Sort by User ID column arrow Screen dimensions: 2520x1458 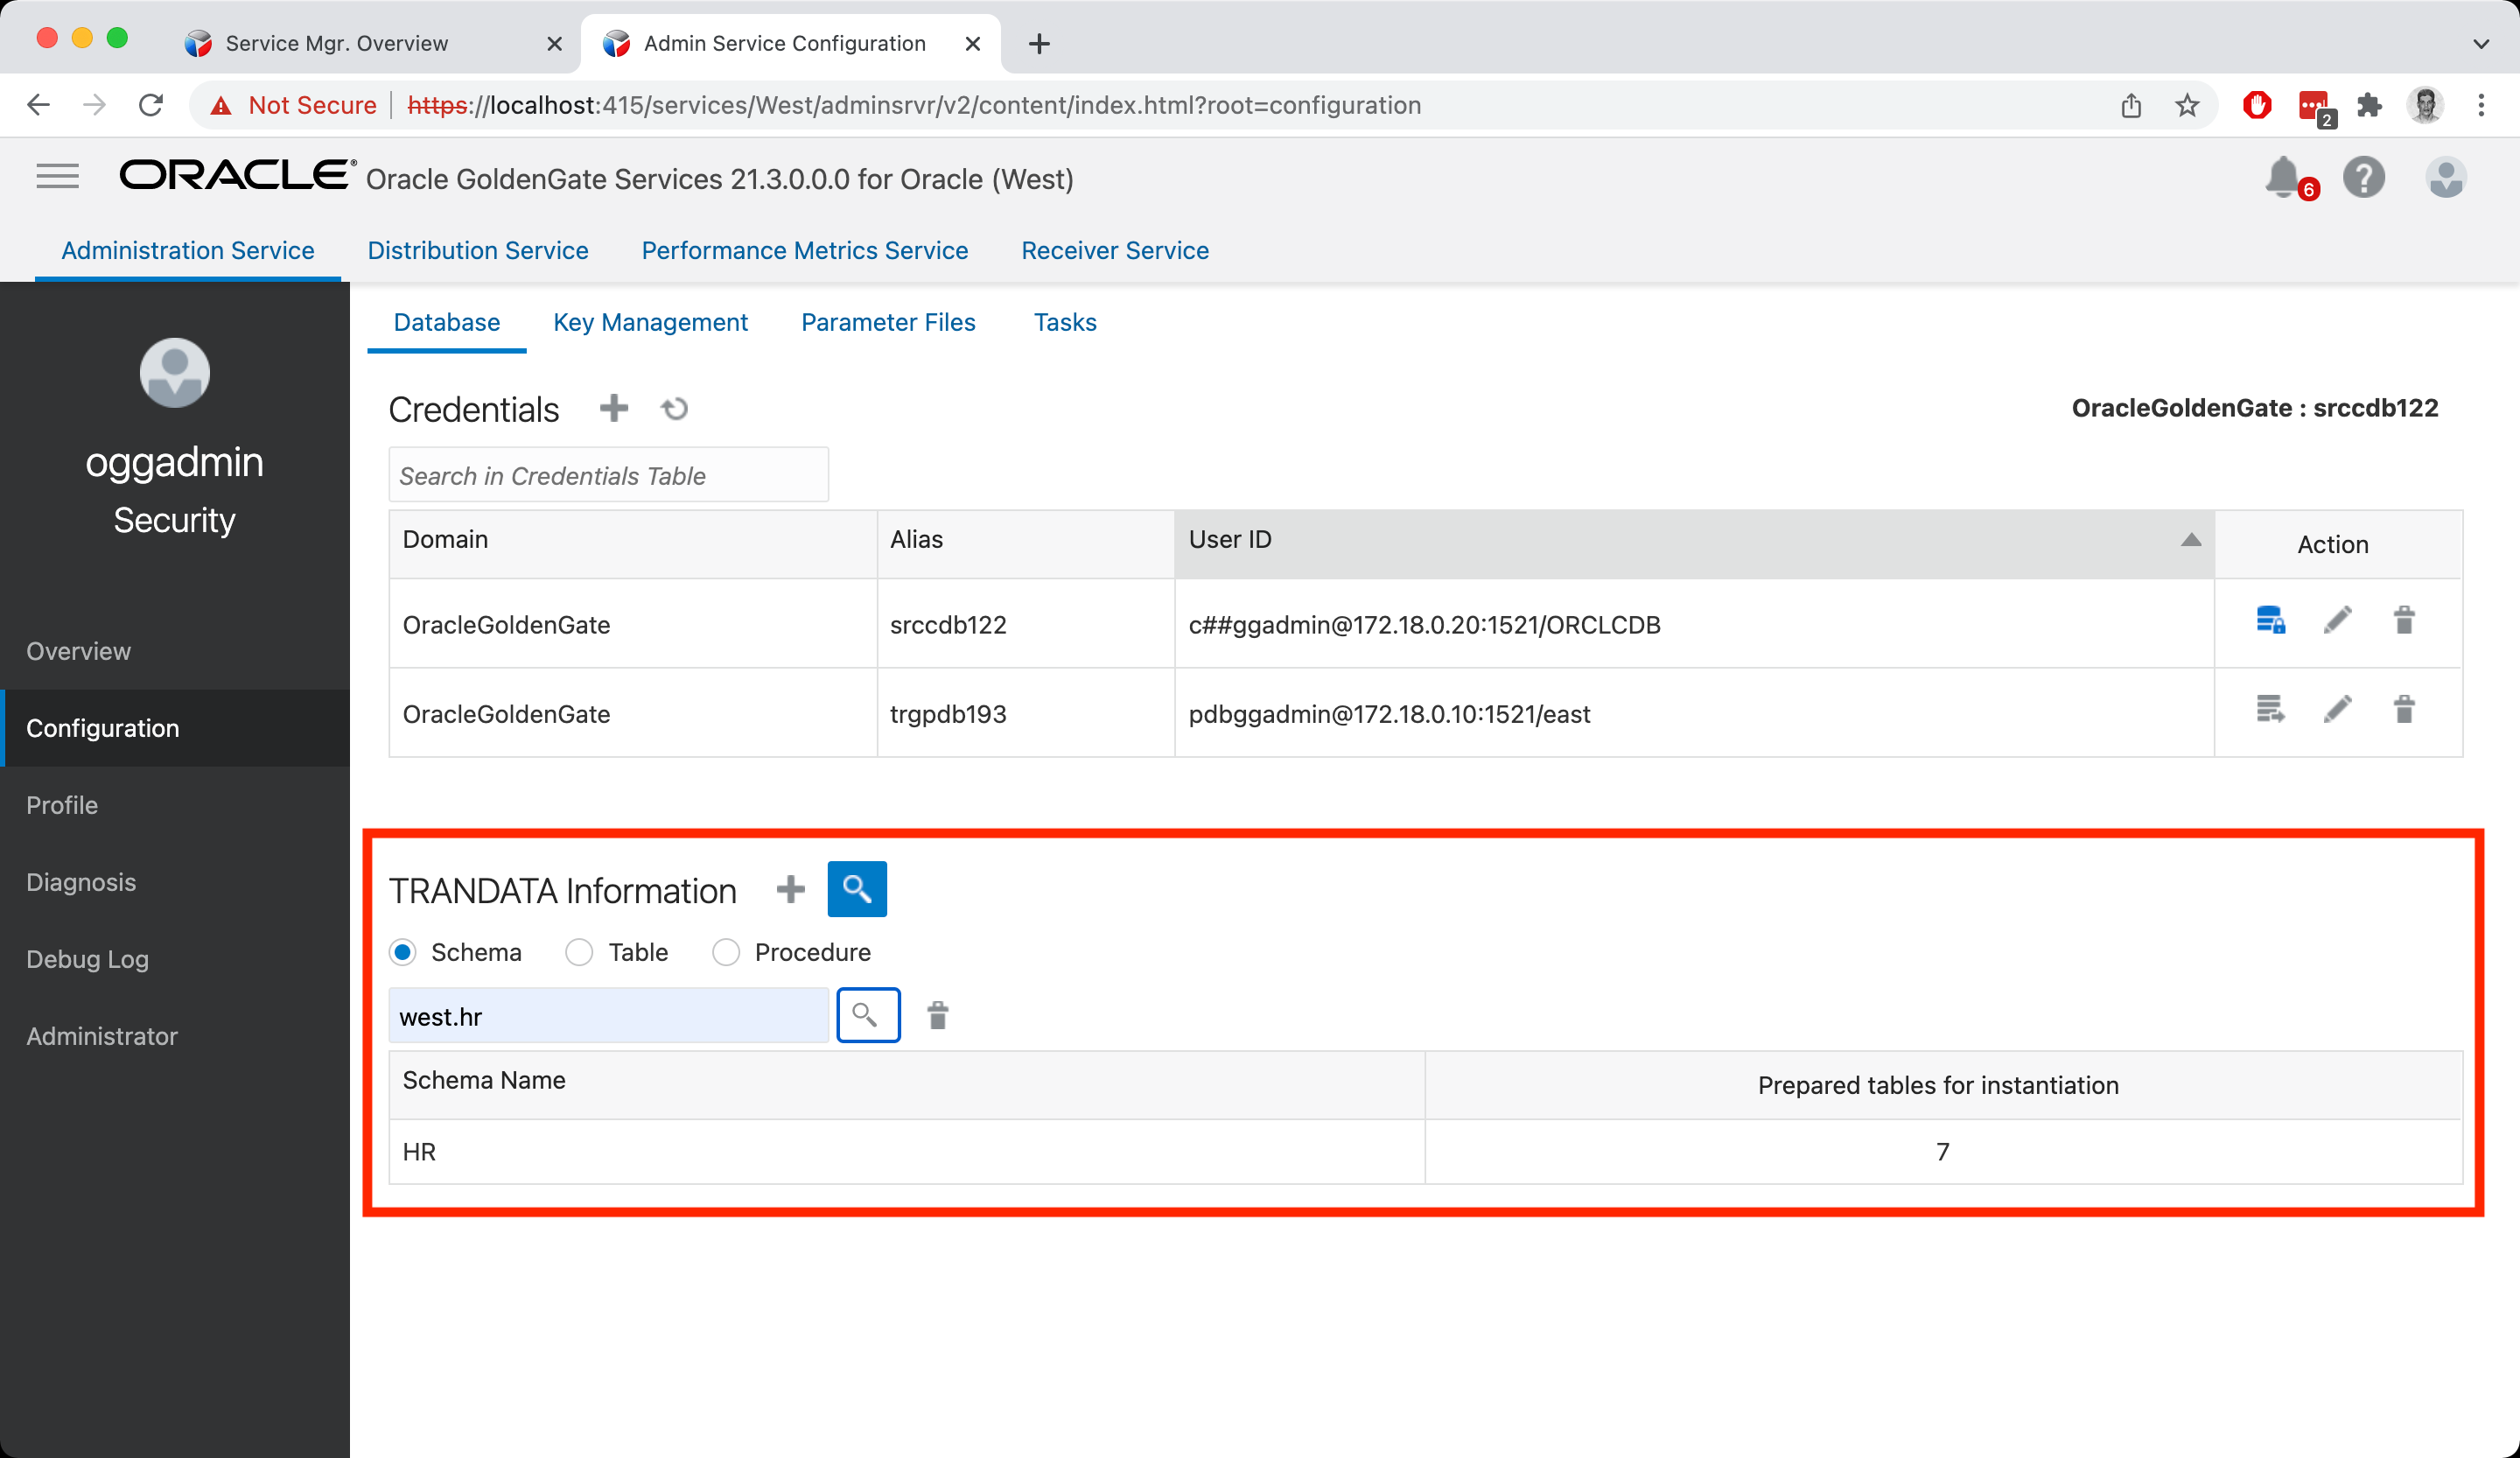2190,540
